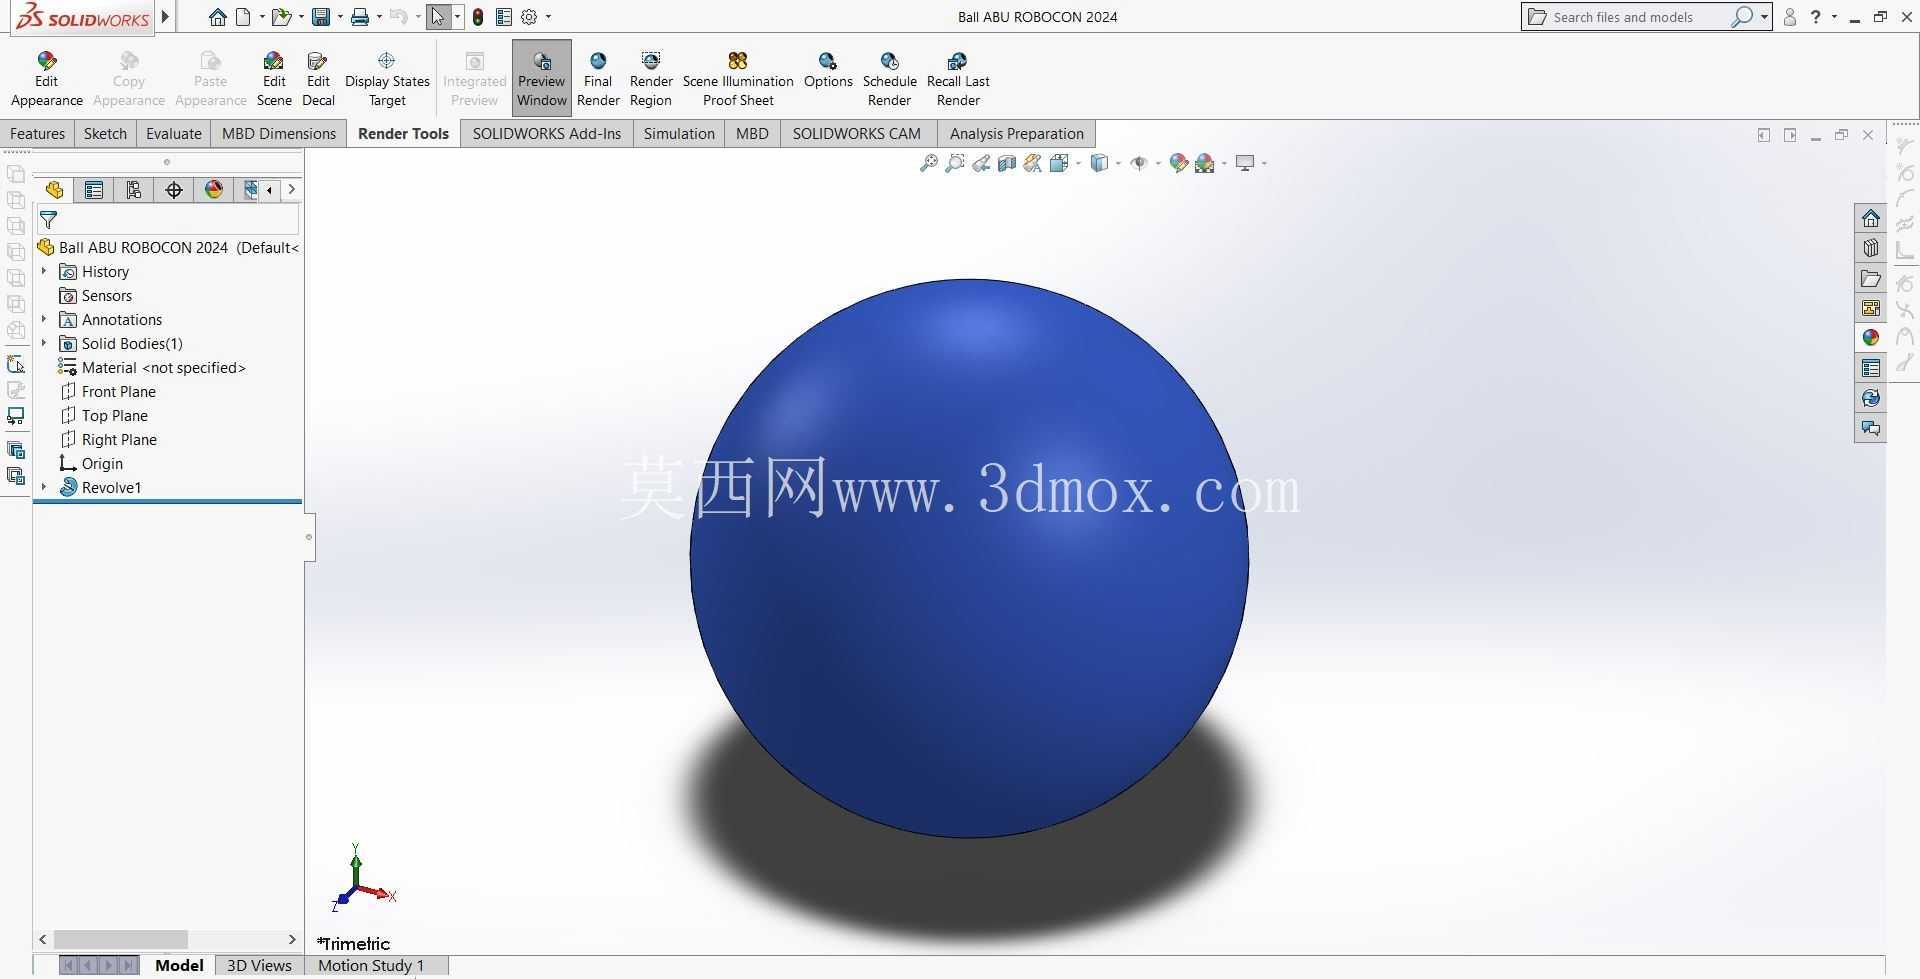Open Scene Illumination Proof Sheet
The height and width of the screenshot is (979, 1920).
[738, 79]
